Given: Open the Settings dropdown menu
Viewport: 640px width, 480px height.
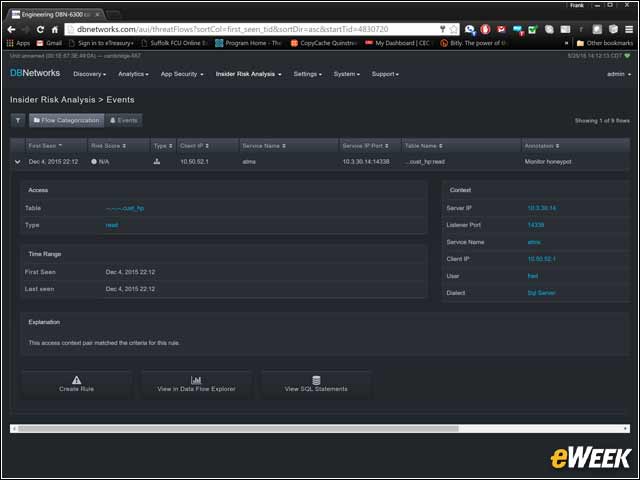Looking at the screenshot, I should pos(307,74).
